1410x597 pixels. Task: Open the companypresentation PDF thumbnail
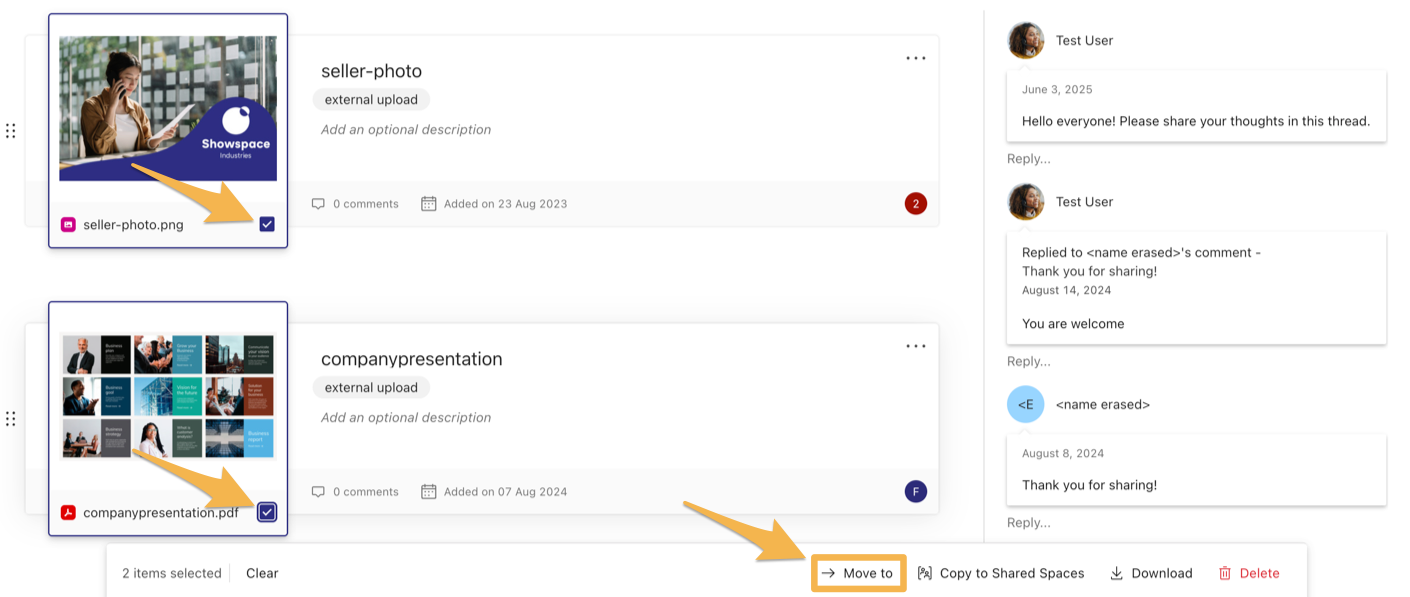[168, 396]
